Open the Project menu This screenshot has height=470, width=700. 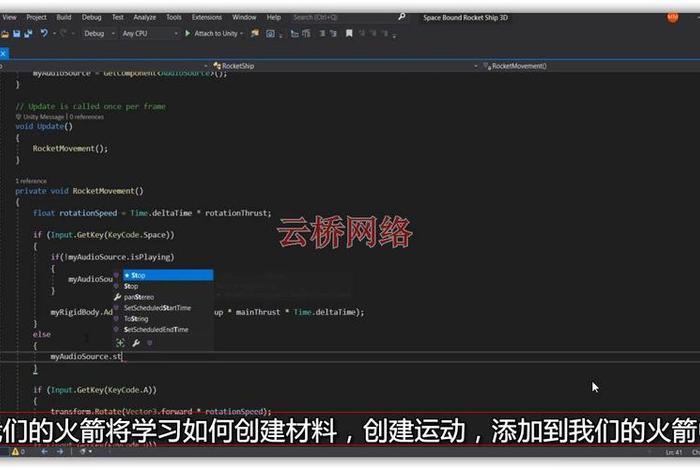[36, 17]
